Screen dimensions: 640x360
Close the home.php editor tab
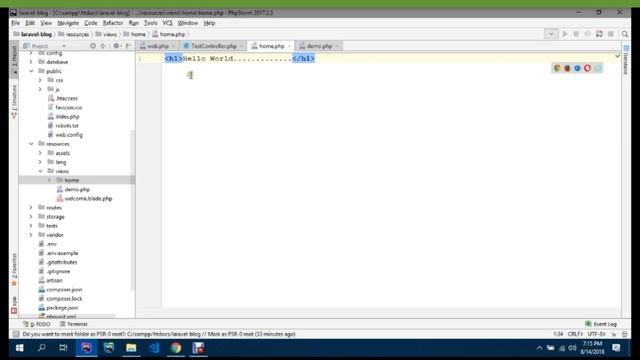289,46
